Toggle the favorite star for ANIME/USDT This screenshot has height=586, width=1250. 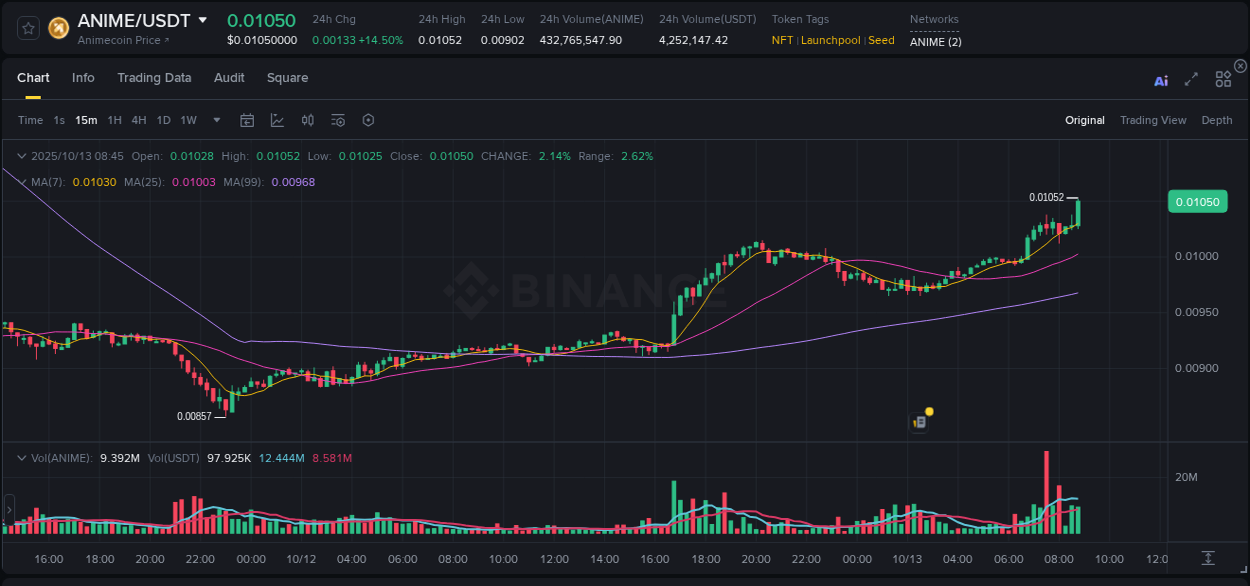point(28,28)
